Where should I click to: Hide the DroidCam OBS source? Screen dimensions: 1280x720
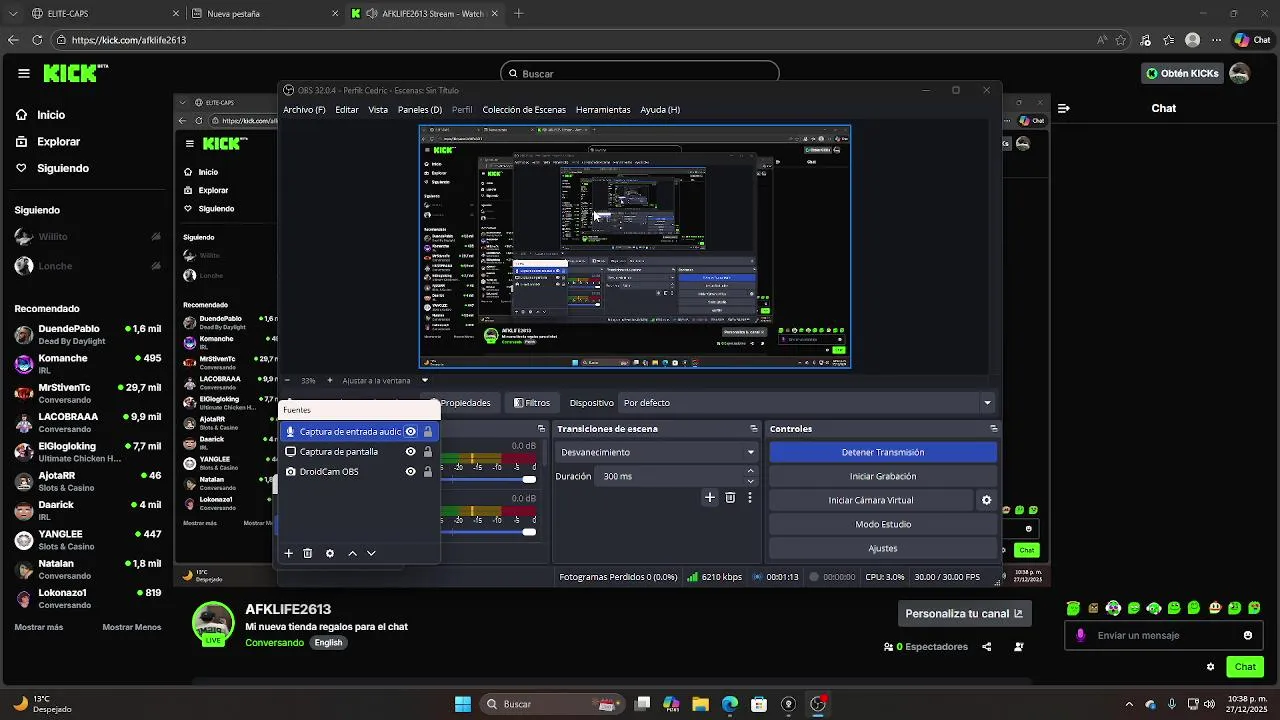pyautogui.click(x=410, y=472)
